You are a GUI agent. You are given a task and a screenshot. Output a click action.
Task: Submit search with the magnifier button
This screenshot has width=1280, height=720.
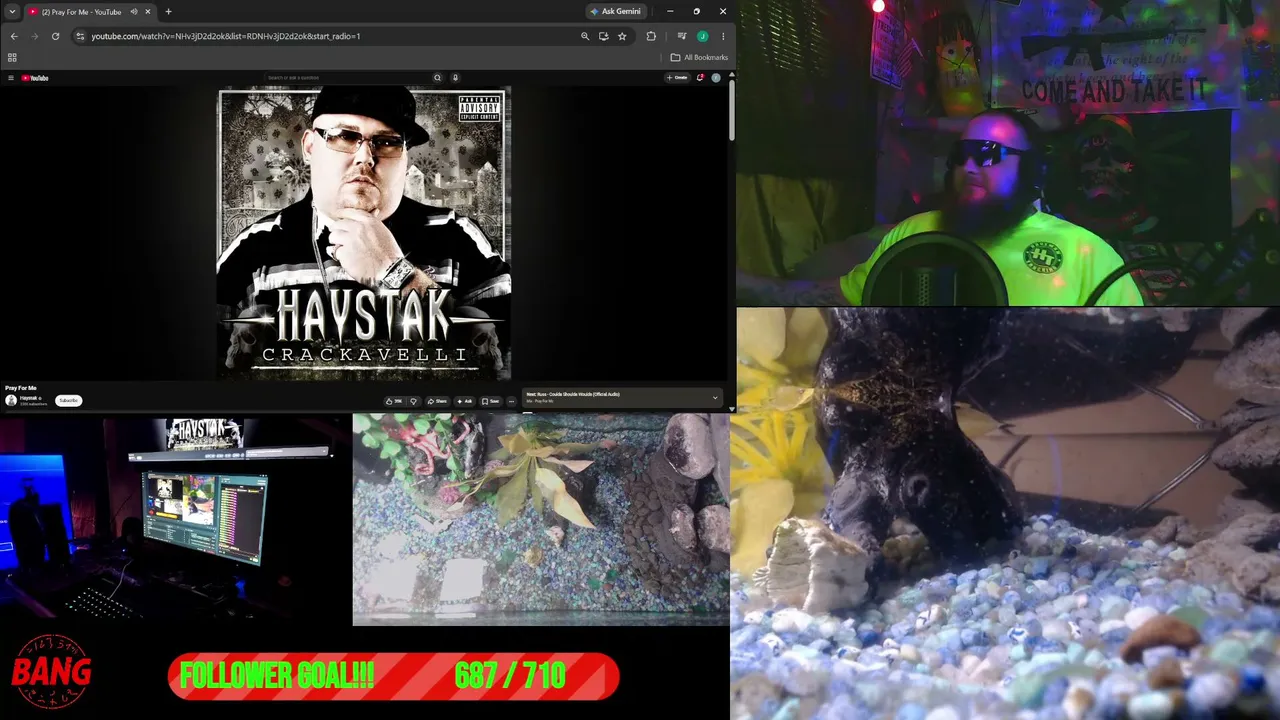pyautogui.click(x=437, y=77)
